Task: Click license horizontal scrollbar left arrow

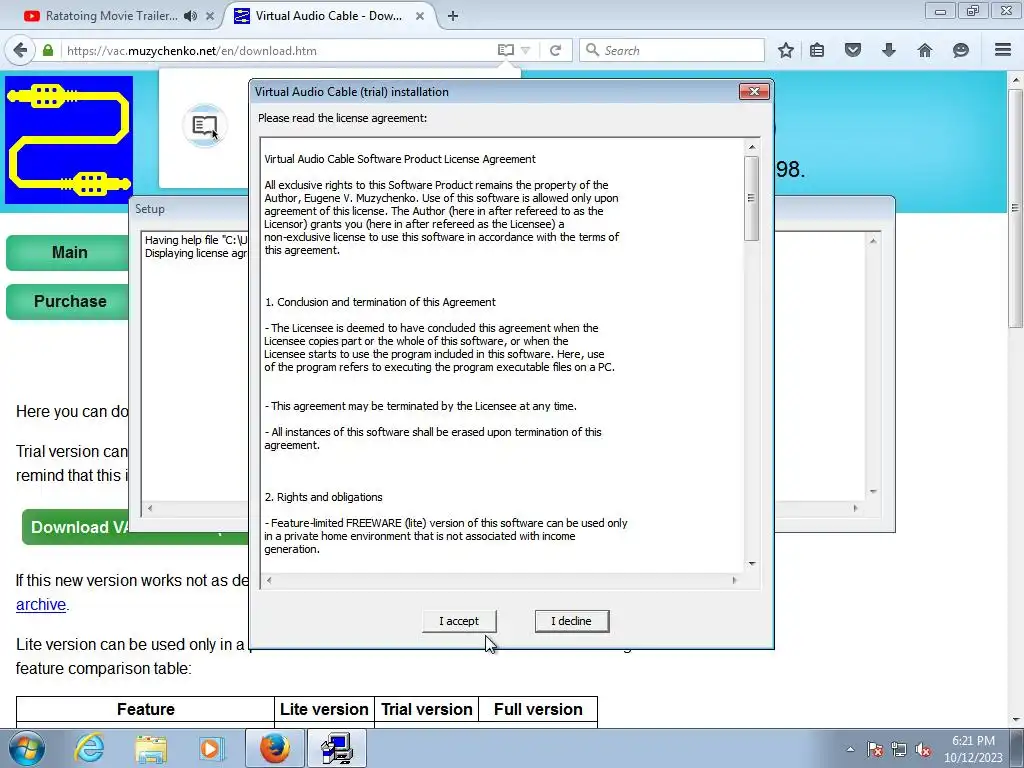Action: coord(268,580)
